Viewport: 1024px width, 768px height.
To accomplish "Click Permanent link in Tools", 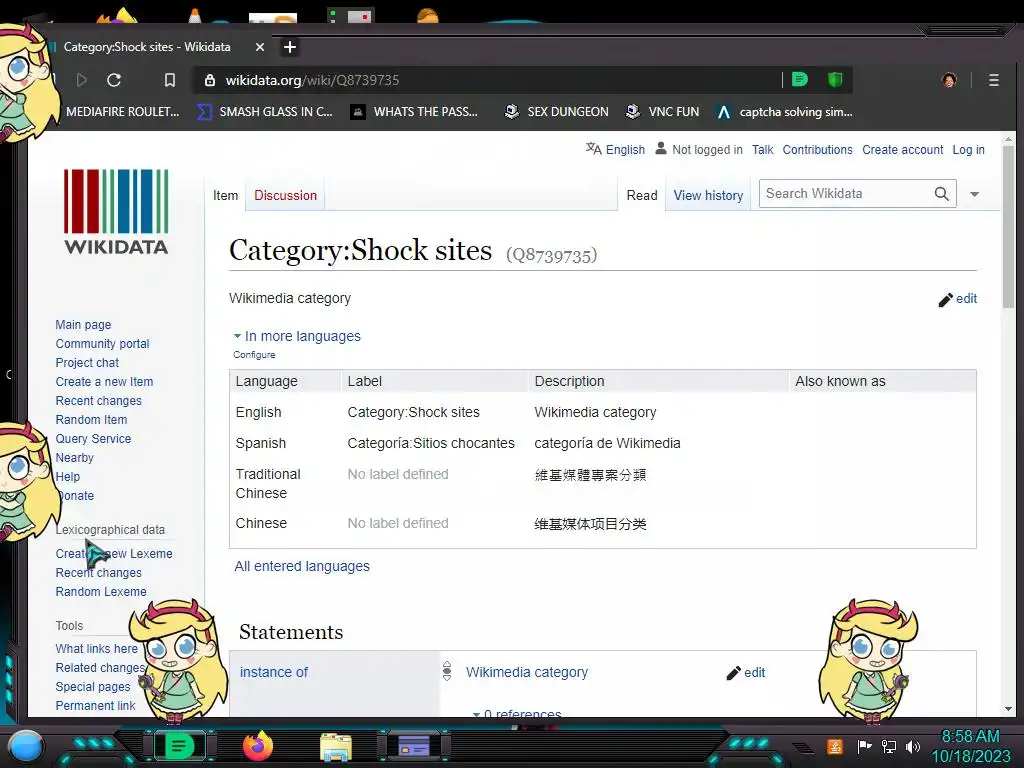I will point(95,705).
